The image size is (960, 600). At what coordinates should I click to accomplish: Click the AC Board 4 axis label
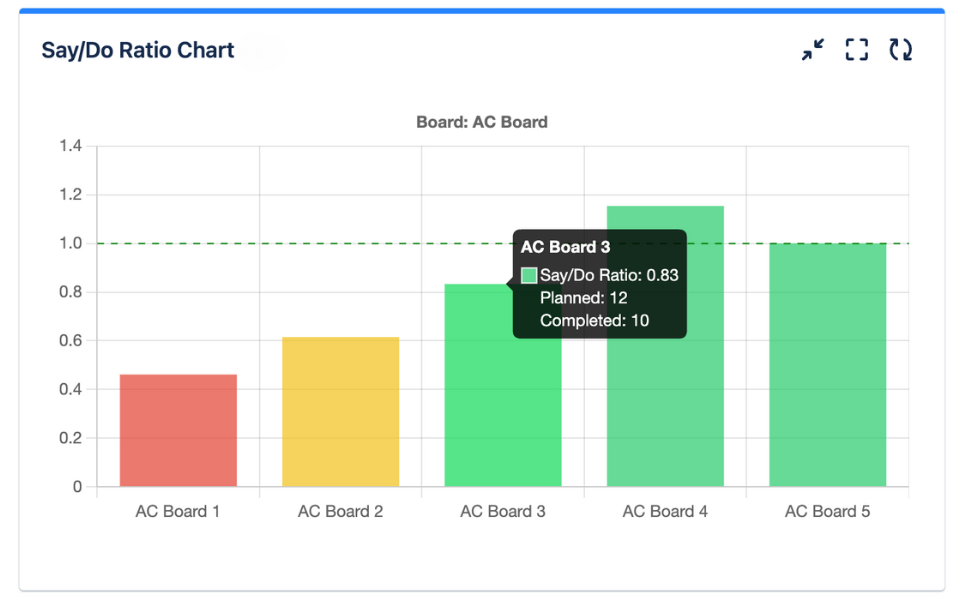pos(665,511)
